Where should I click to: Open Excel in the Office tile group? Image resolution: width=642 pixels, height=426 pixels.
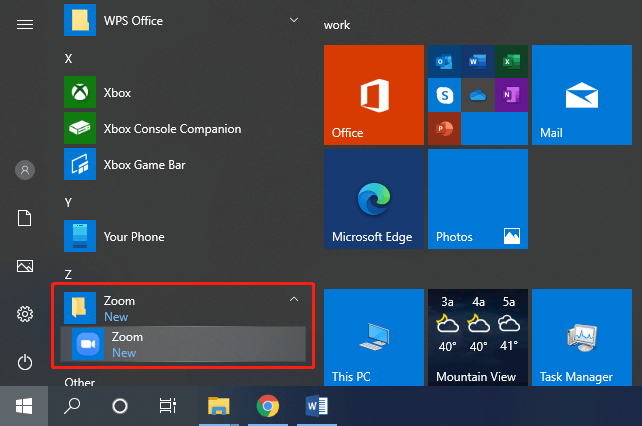coord(511,61)
